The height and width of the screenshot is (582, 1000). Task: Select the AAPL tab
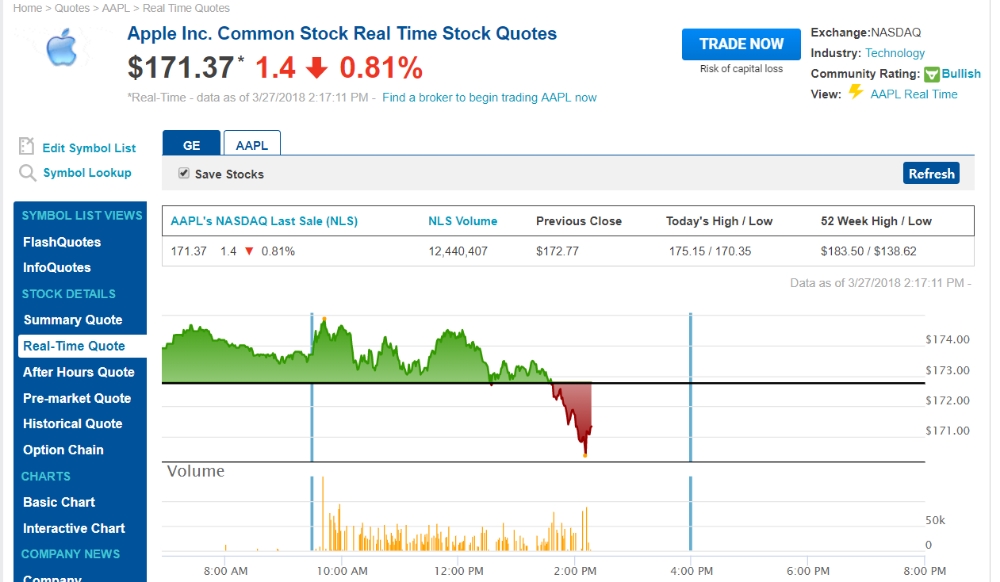click(x=252, y=145)
